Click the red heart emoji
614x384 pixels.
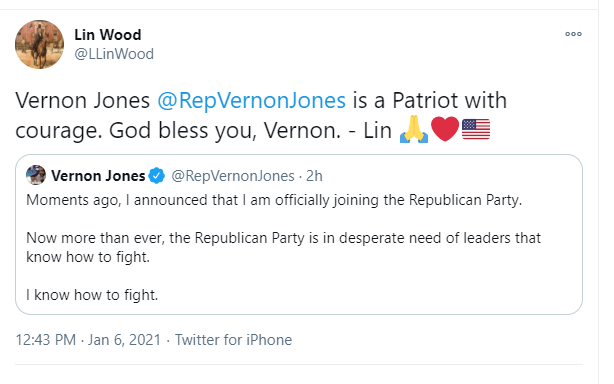coord(445,129)
